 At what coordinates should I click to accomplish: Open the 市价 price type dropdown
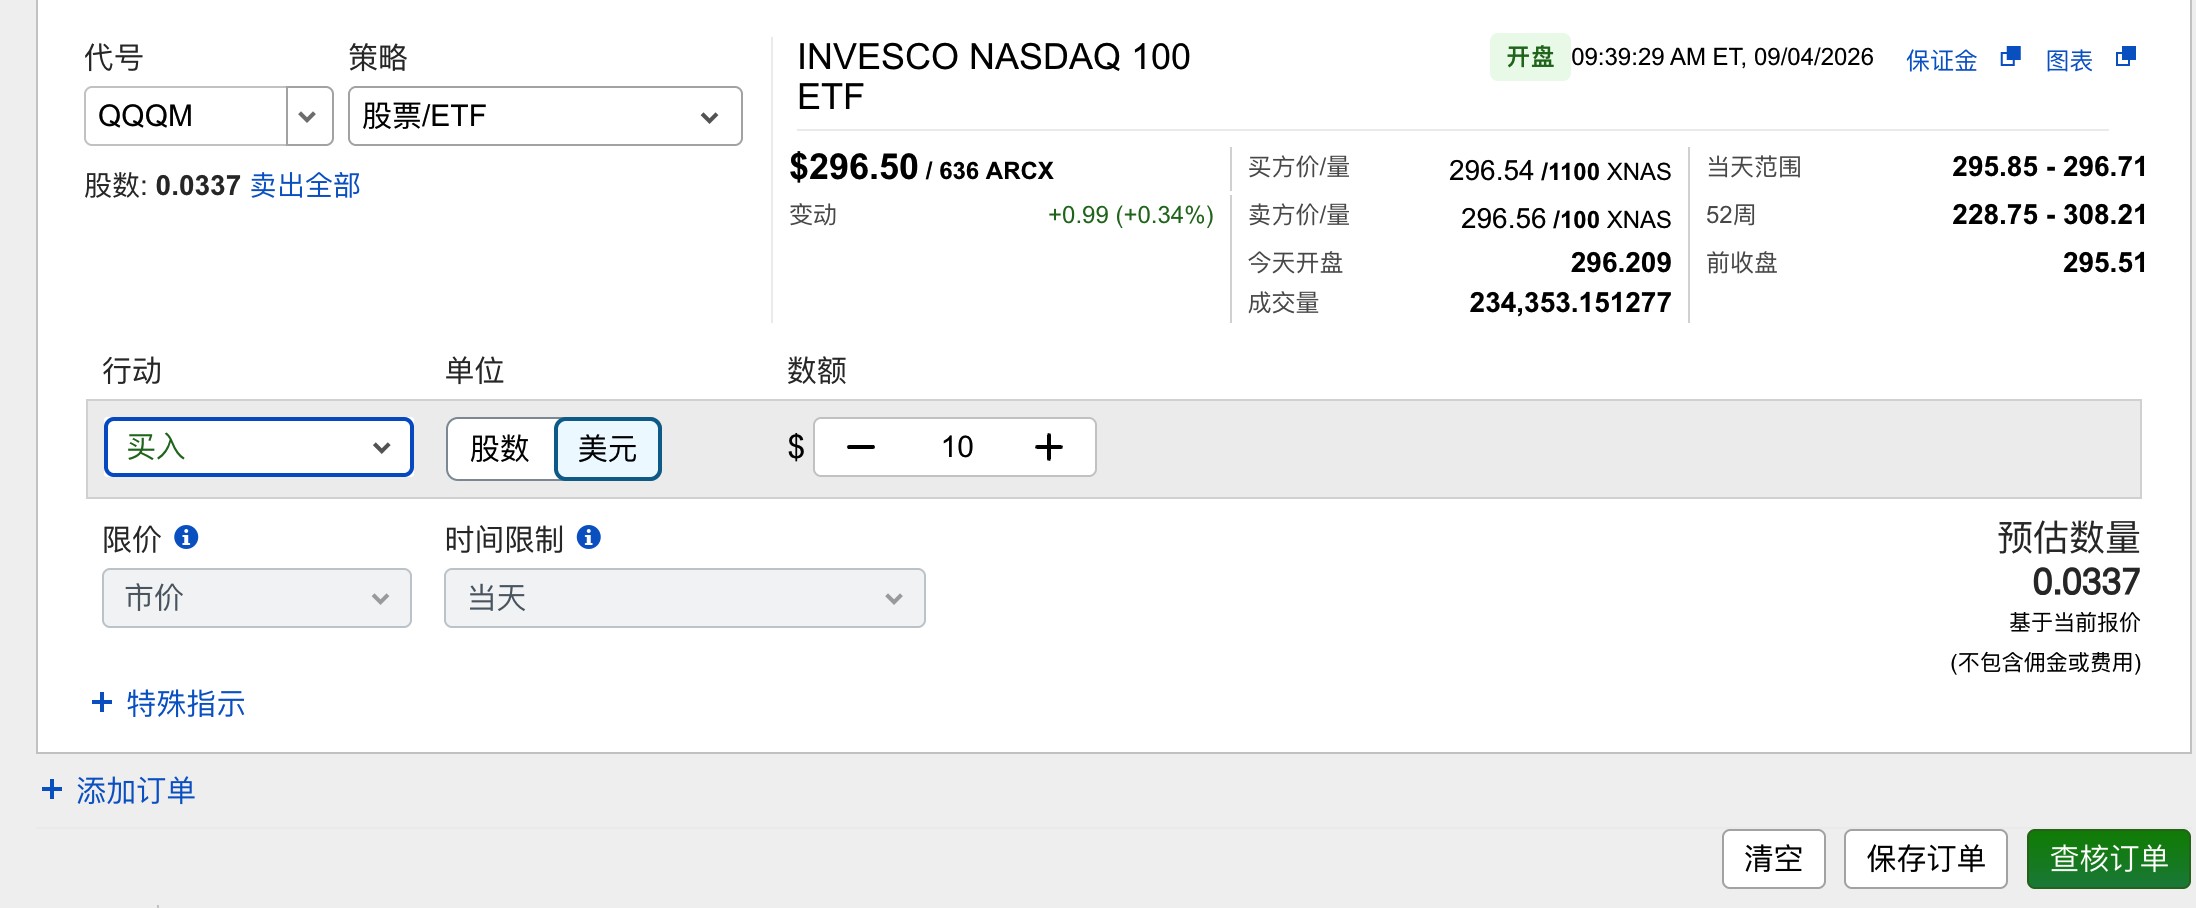tap(257, 598)
